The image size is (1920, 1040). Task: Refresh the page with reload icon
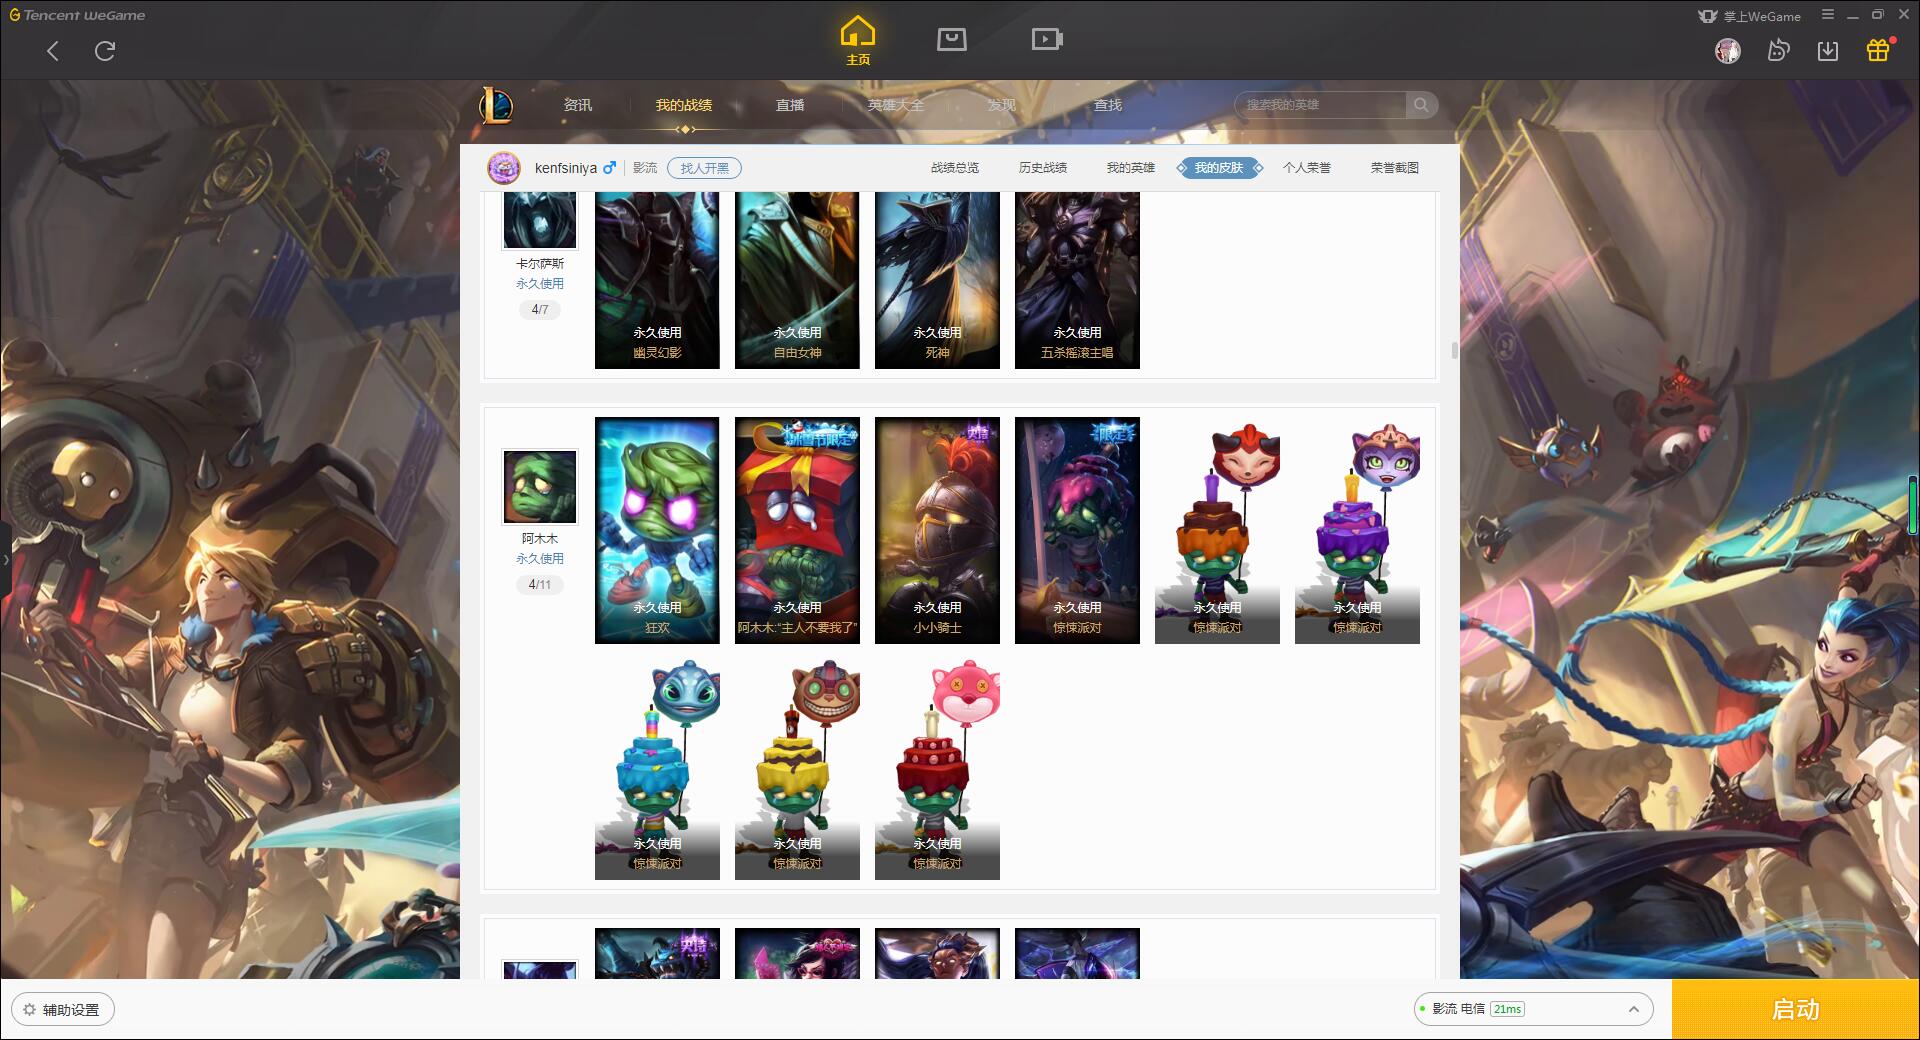(x=105, y=51)
